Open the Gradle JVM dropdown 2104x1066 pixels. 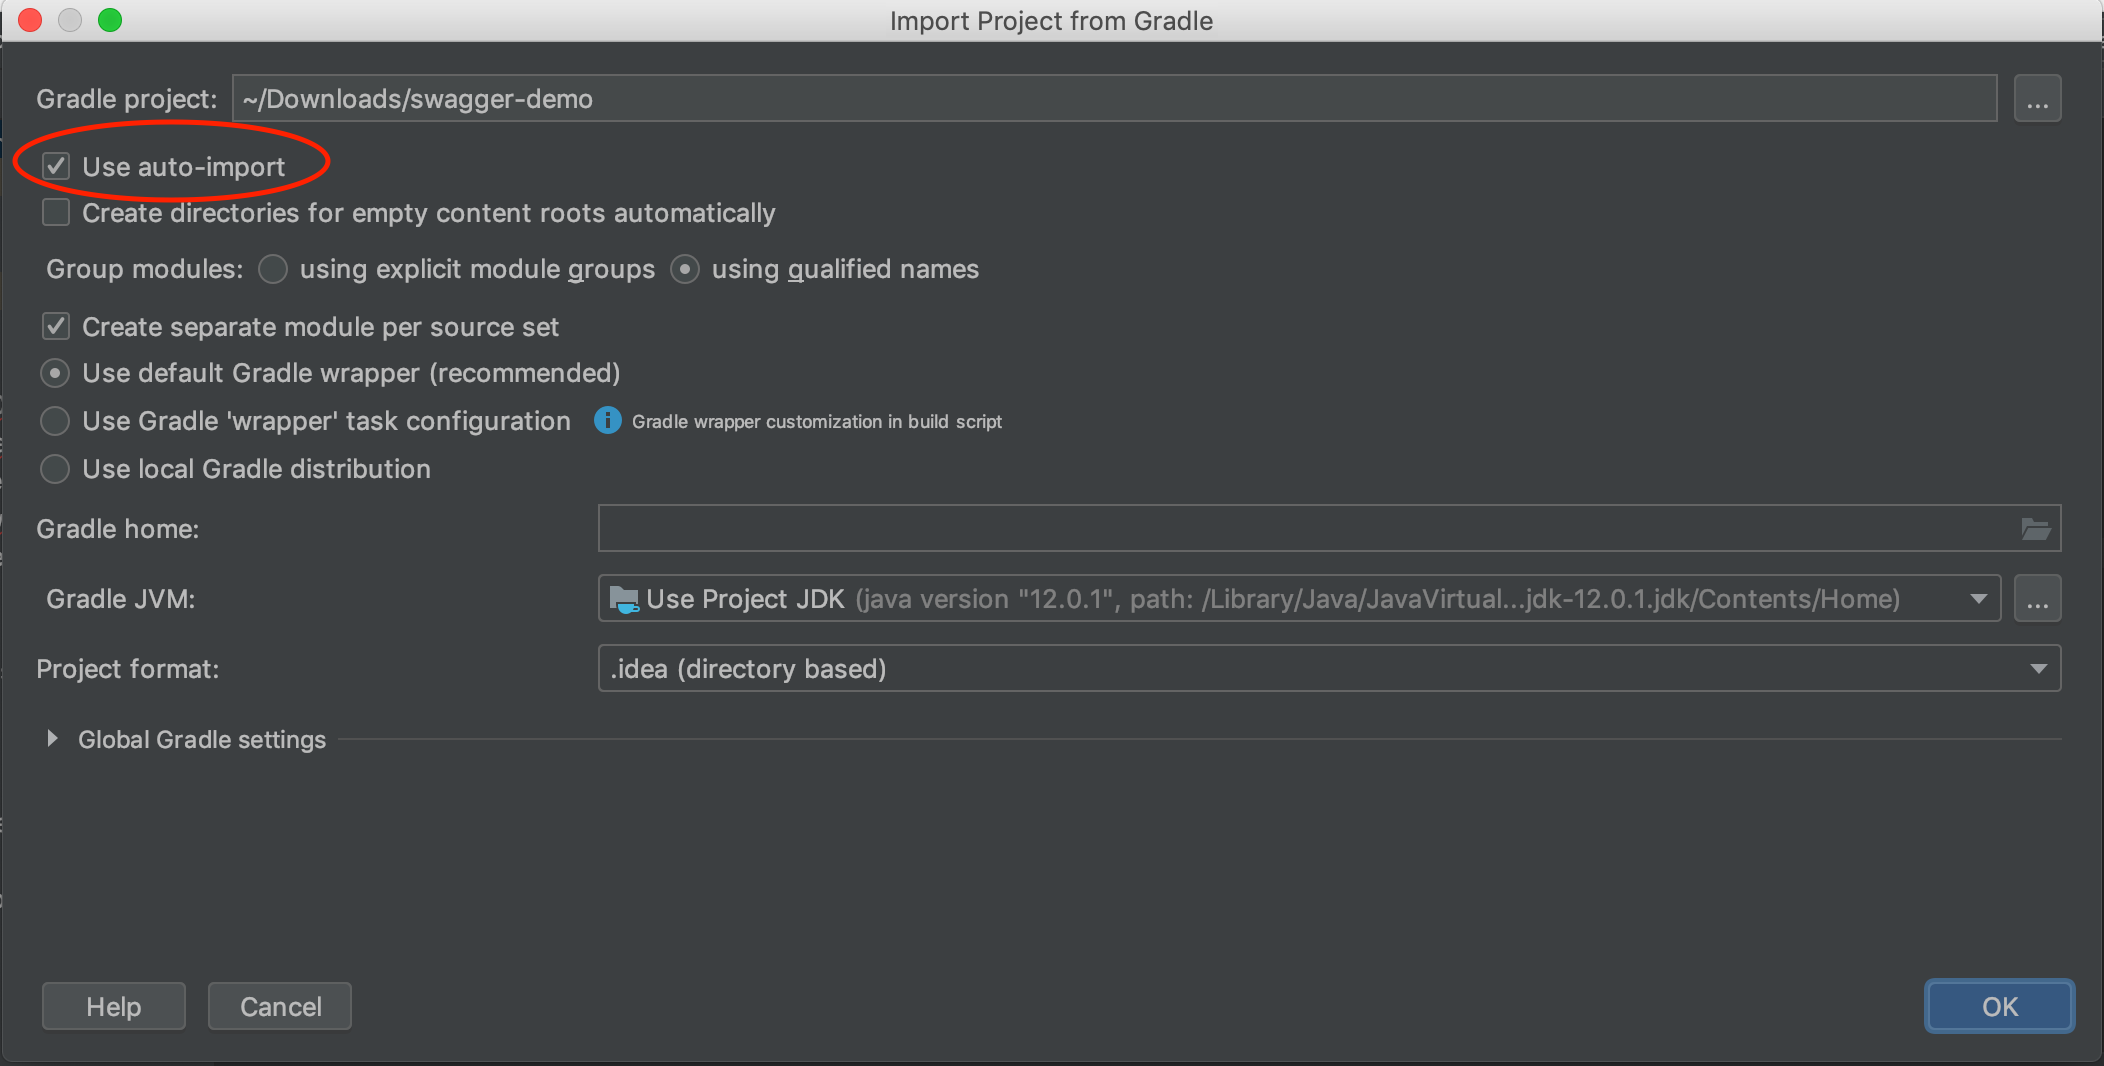coord(1299,599)
